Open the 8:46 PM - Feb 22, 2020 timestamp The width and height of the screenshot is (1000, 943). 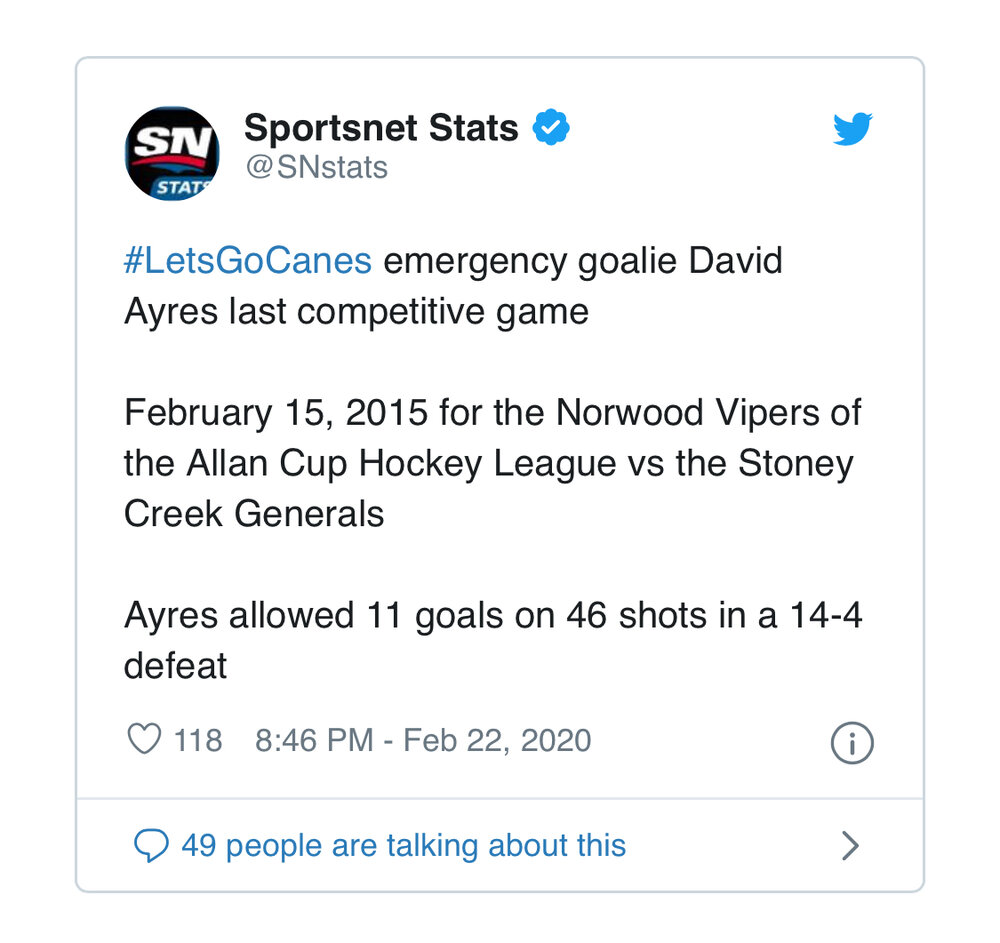tap(423, 740)
